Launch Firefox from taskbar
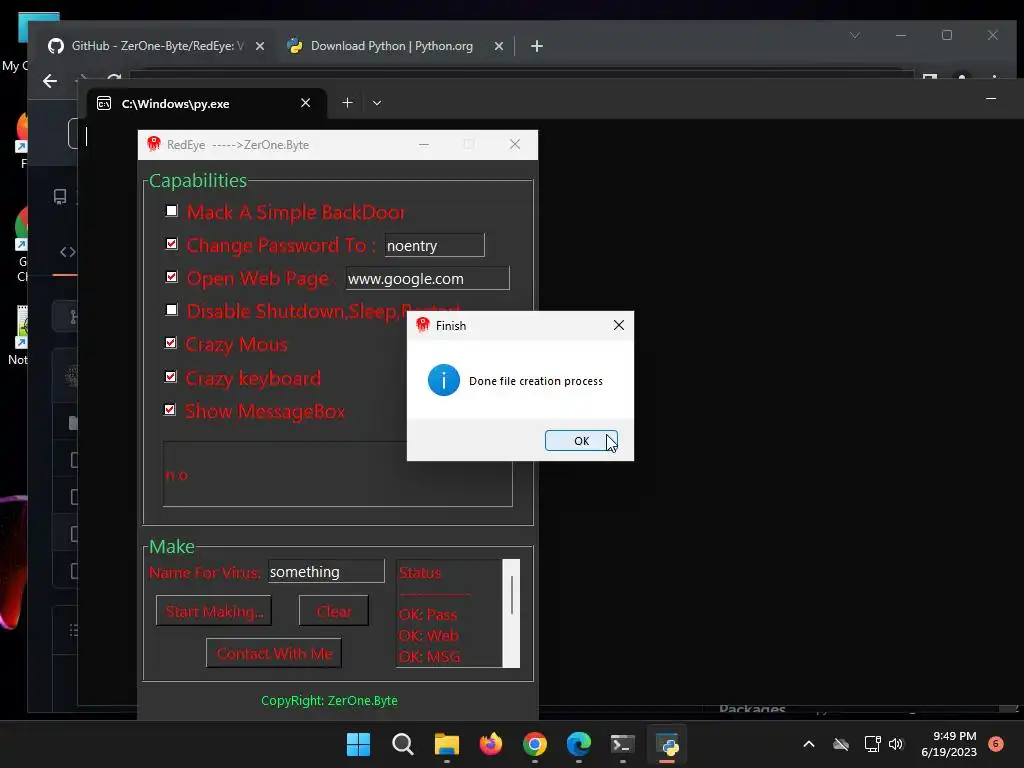 (x=491, y=744)
